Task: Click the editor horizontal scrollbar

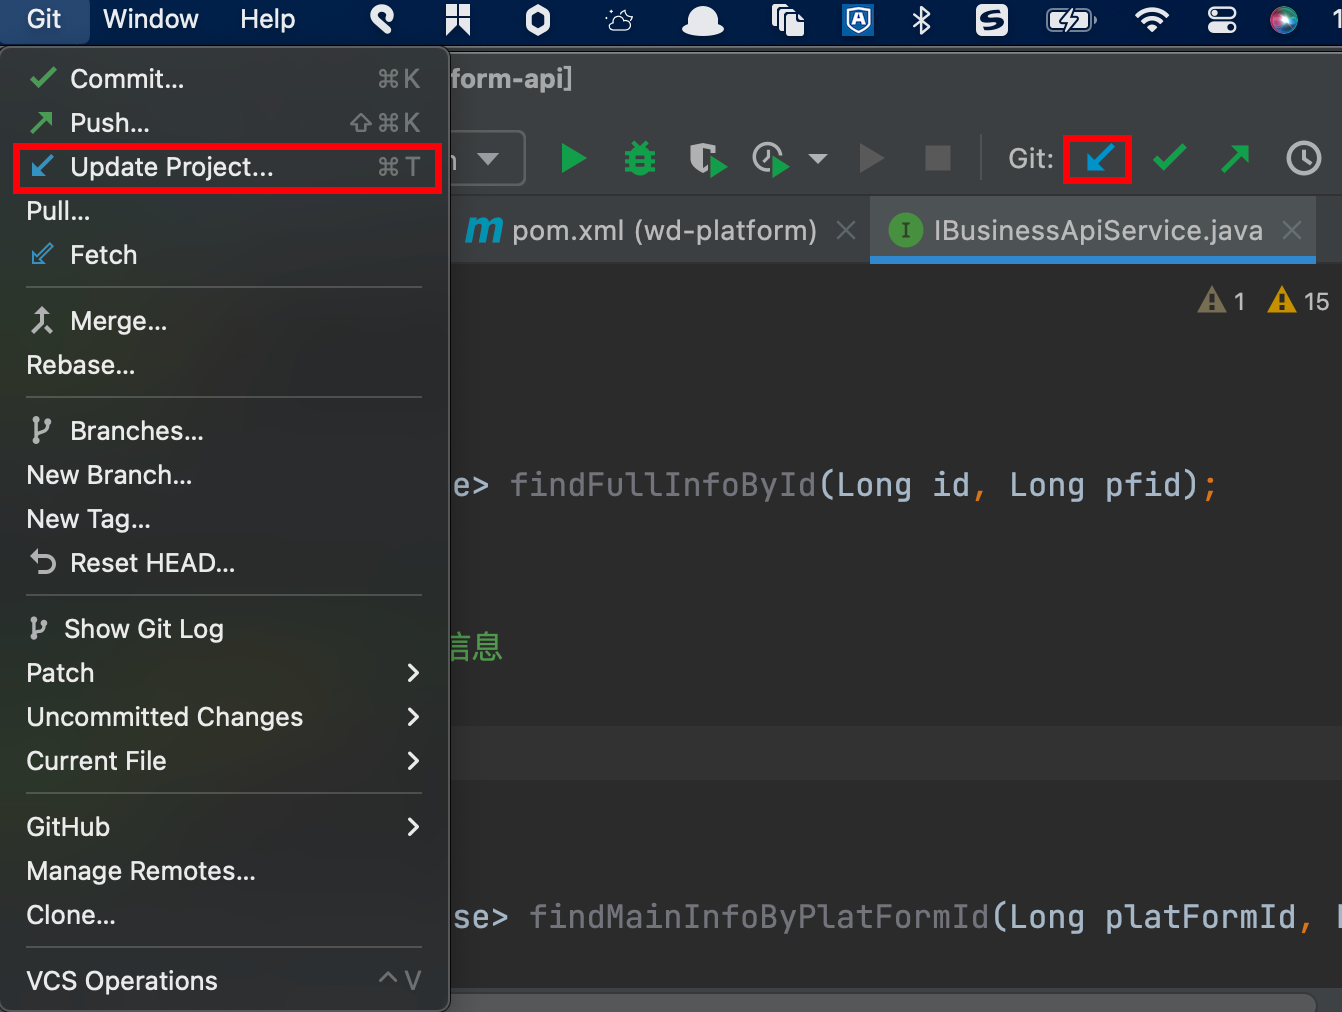Action: pyautogui.click(x=885, y=1002)
